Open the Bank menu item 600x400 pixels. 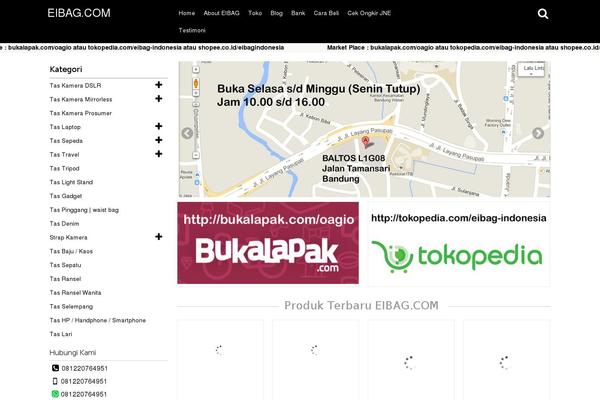(298, 13)
